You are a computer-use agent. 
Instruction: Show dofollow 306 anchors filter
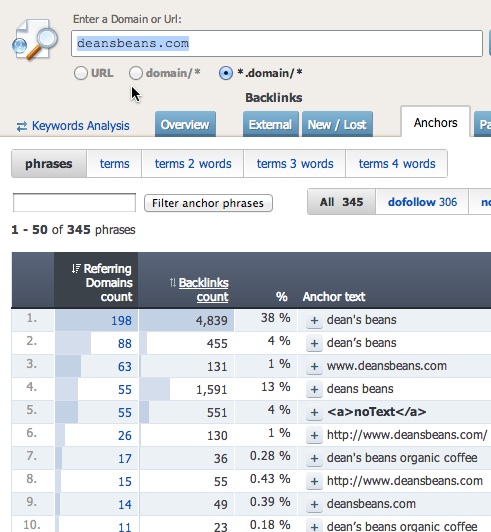click(422, 202)
